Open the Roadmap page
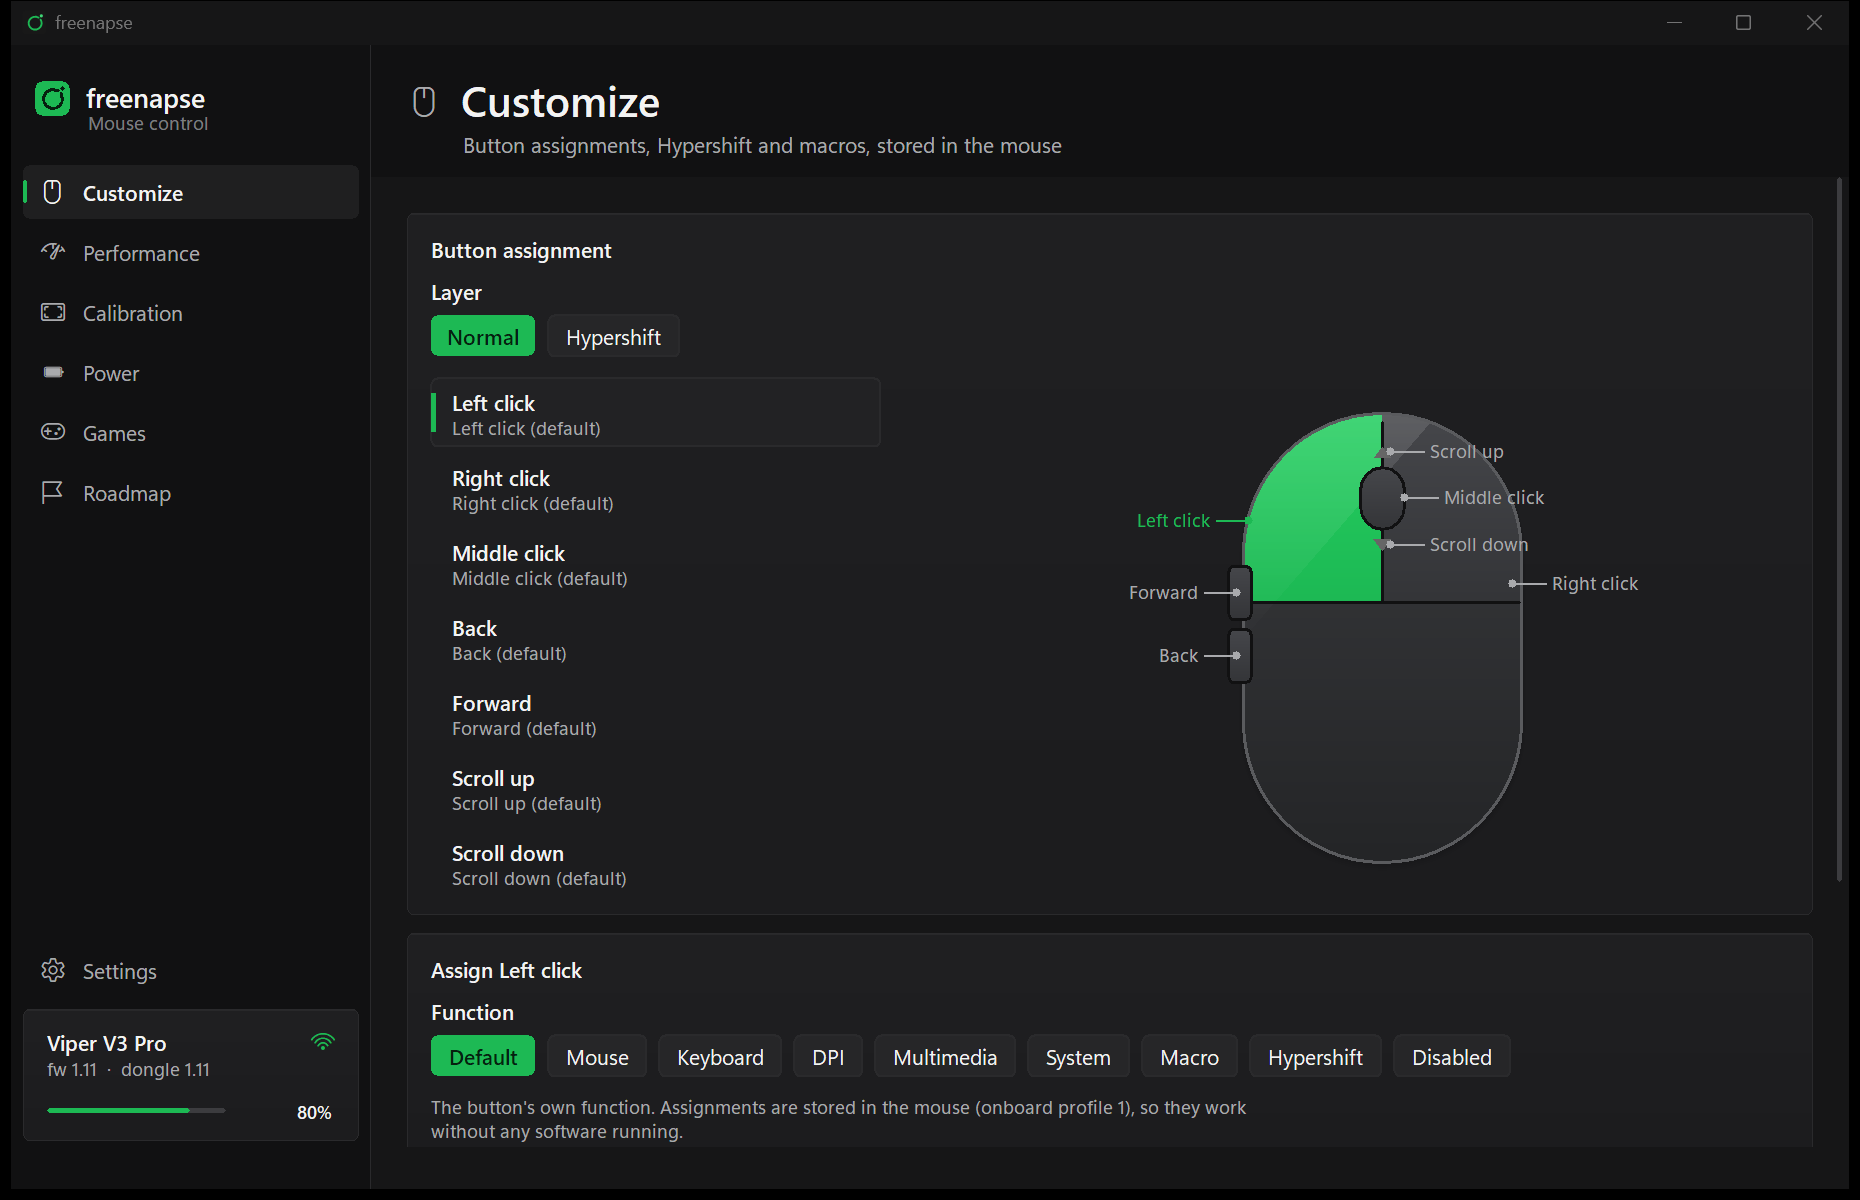 coord(191,493)
